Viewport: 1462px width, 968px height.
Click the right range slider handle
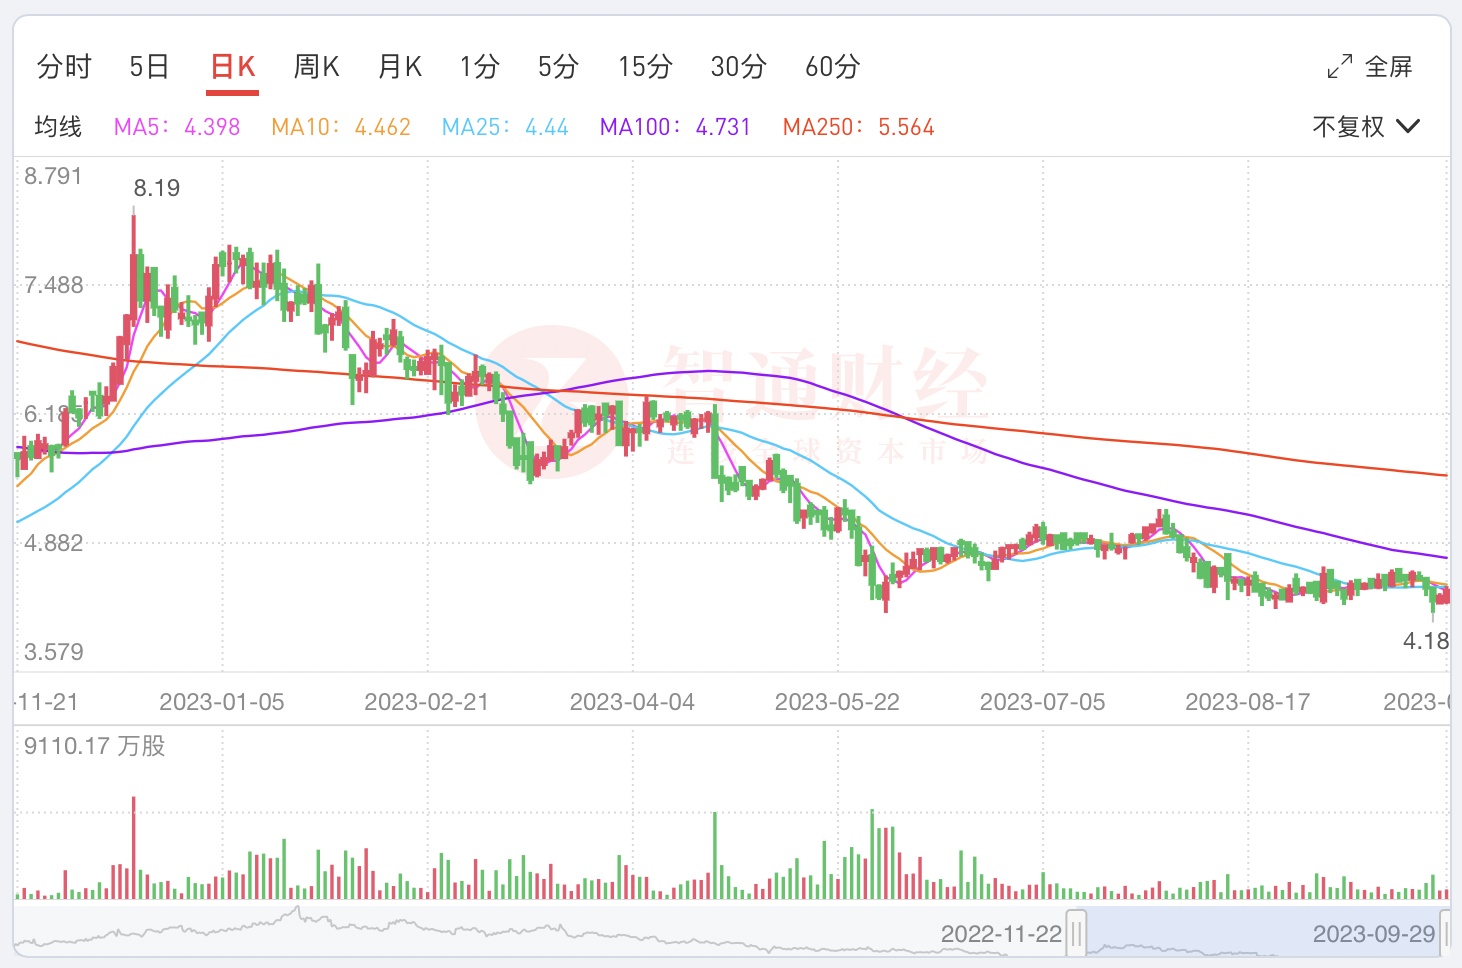(1445, 934)
